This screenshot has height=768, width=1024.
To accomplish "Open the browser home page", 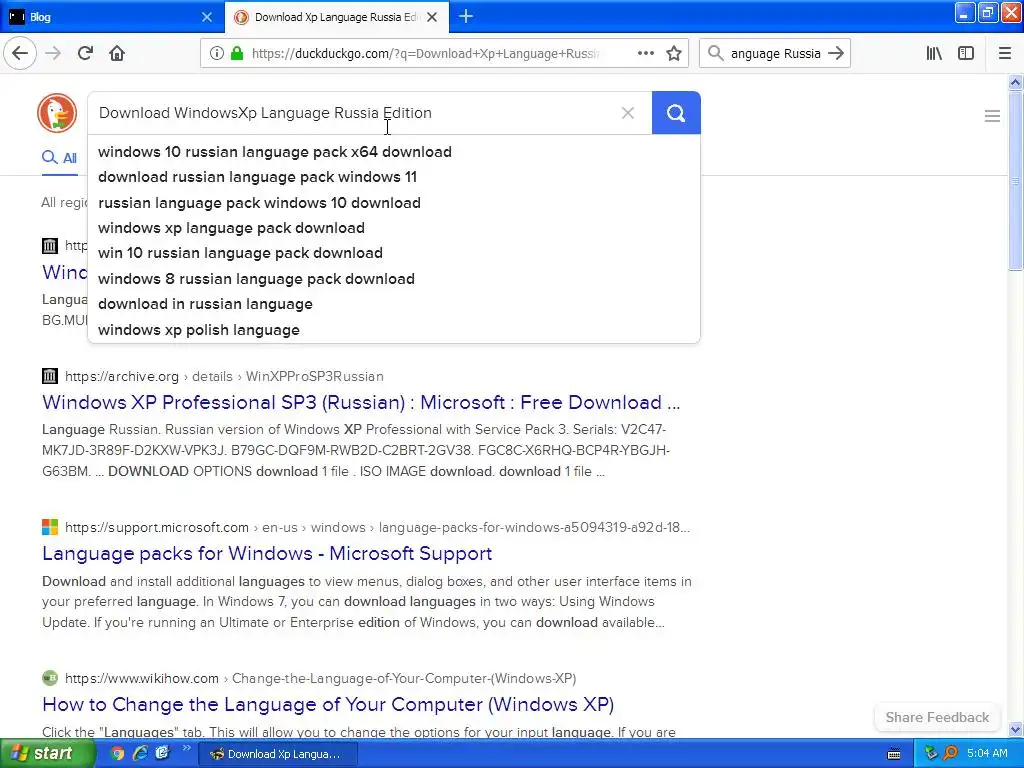I will pos(117,53).
